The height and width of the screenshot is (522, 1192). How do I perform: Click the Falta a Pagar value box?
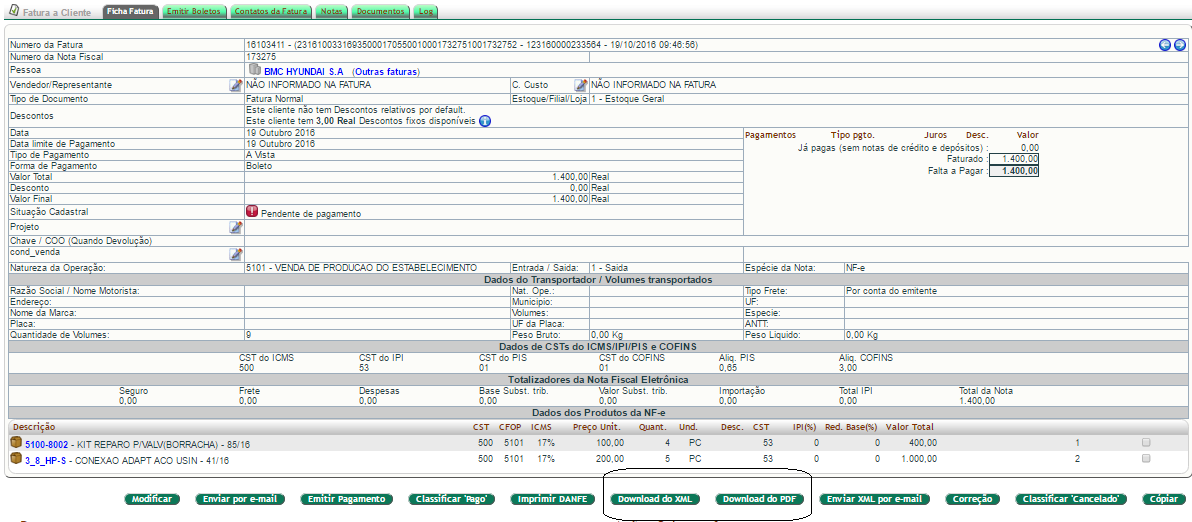coord(1014,171)
